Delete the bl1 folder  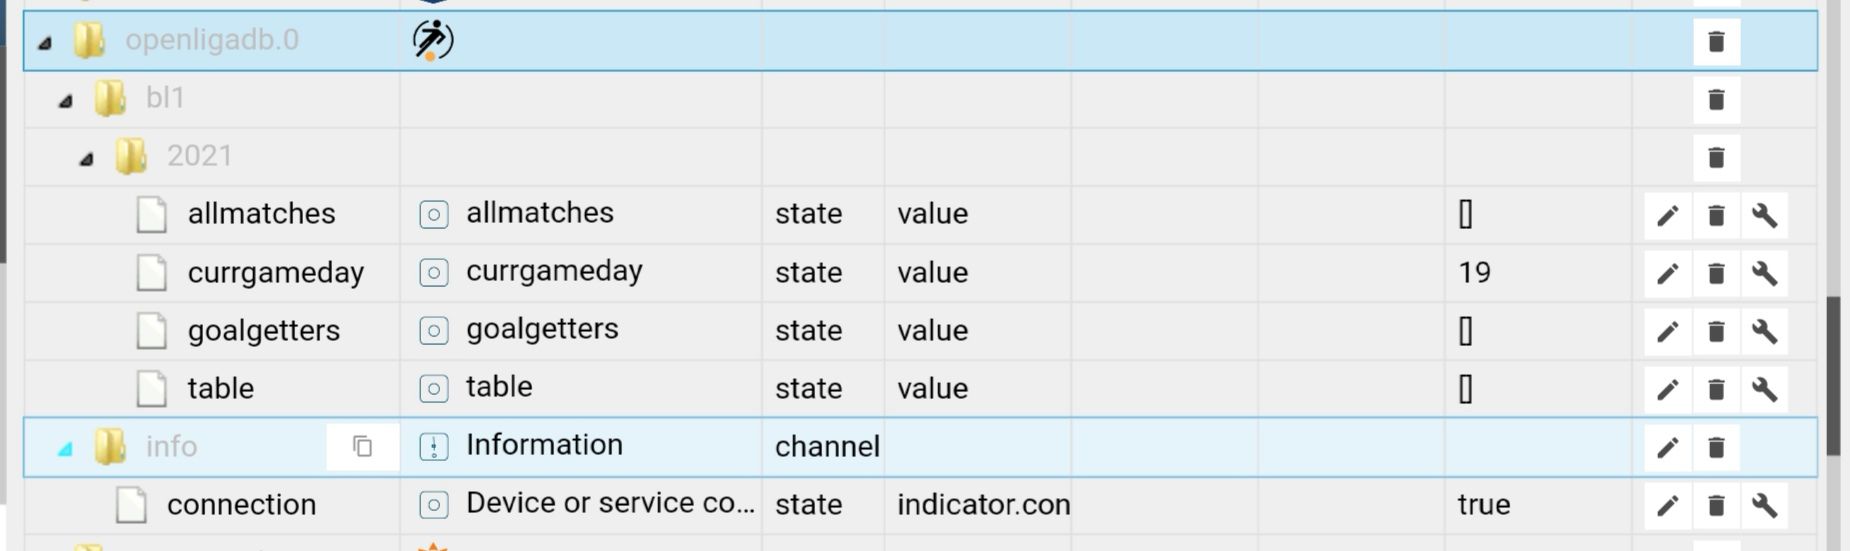click(1716, 100)
